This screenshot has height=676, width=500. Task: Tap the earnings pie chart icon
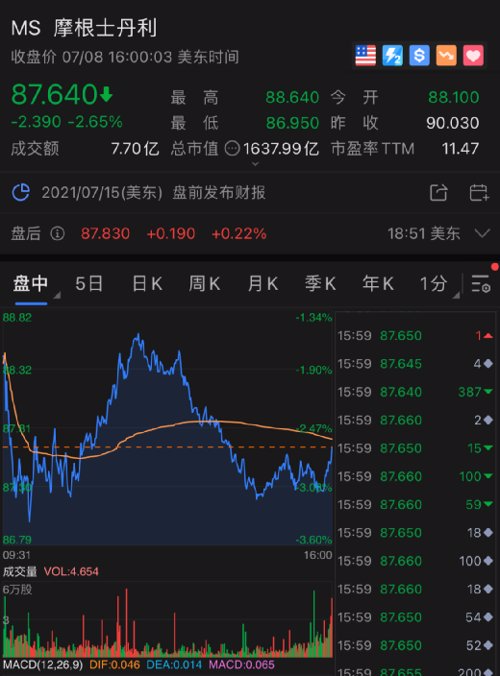[21, 192]
